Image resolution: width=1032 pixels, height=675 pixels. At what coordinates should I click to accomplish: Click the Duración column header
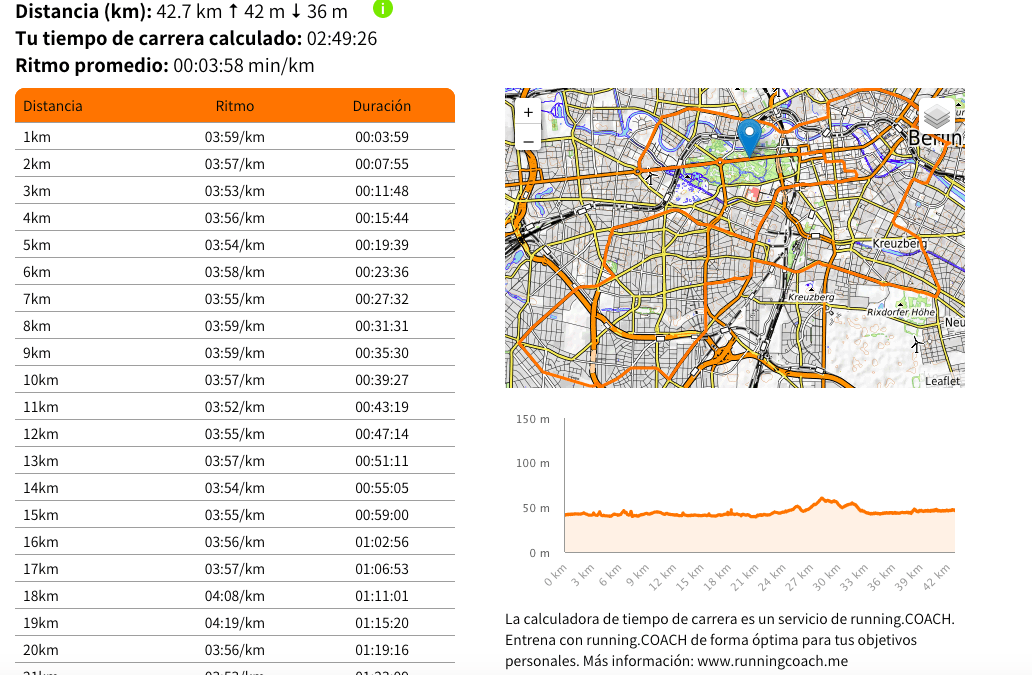coord(381,106)
